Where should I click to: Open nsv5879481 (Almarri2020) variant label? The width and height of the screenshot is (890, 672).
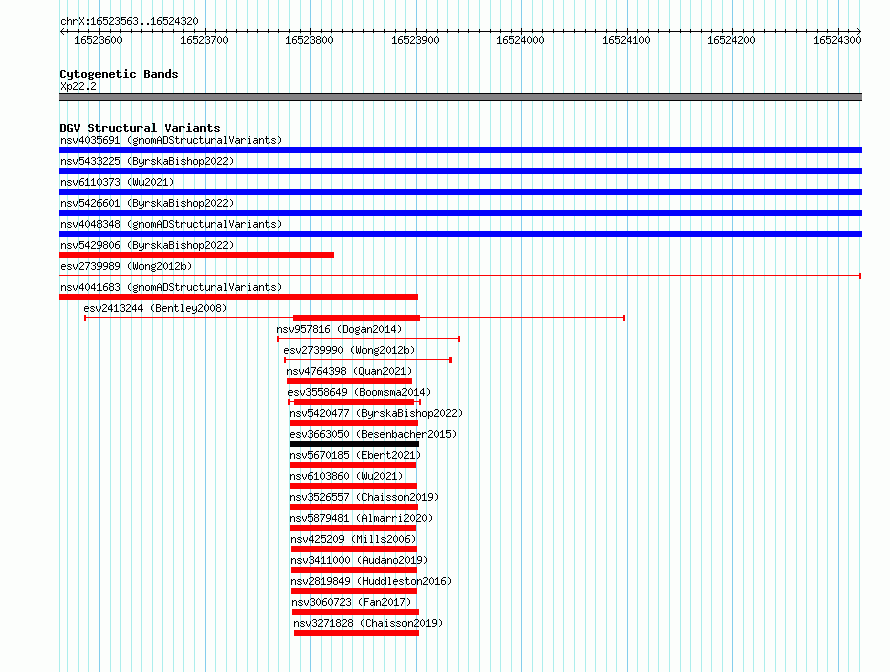(361, 518)
